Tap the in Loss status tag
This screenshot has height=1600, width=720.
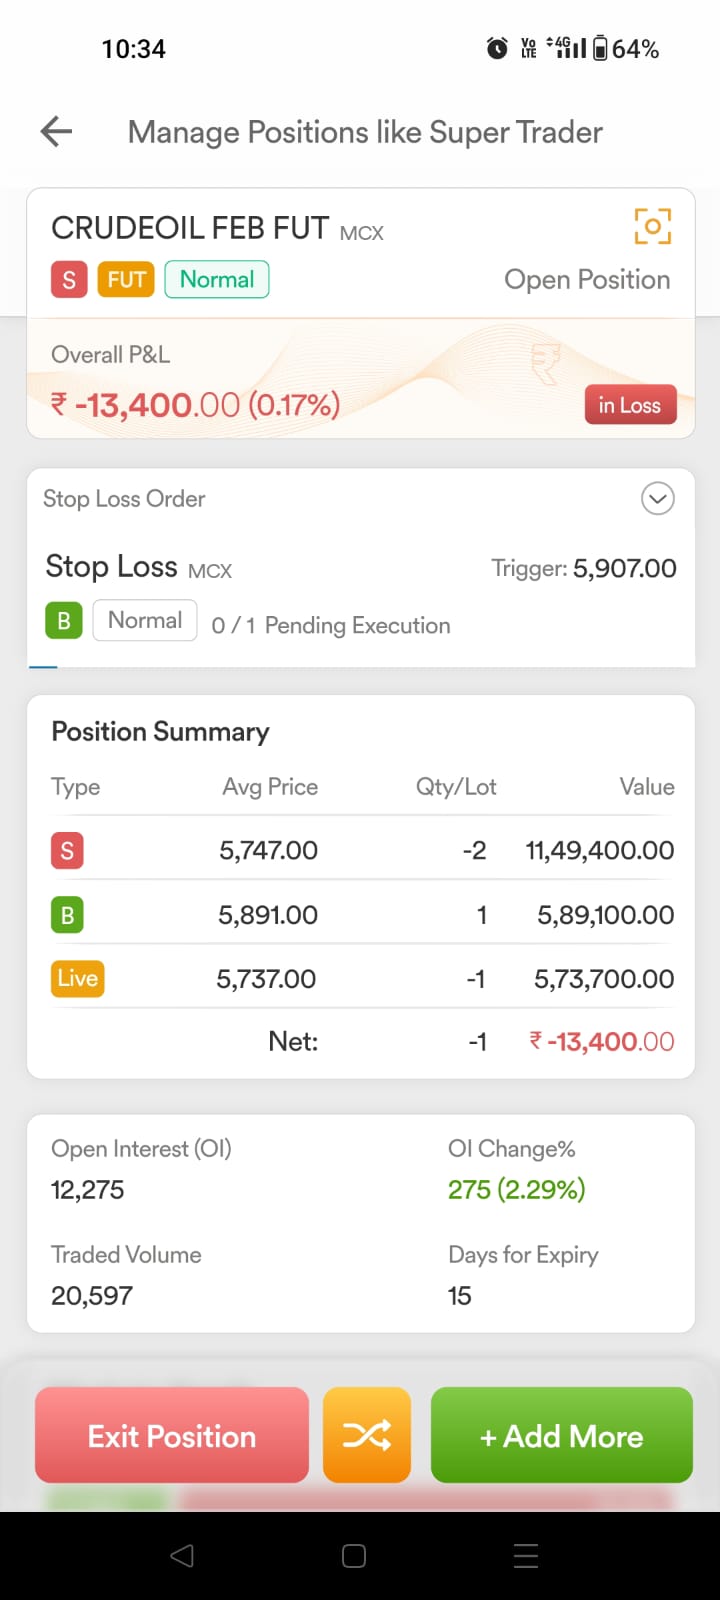pos(630,405)
